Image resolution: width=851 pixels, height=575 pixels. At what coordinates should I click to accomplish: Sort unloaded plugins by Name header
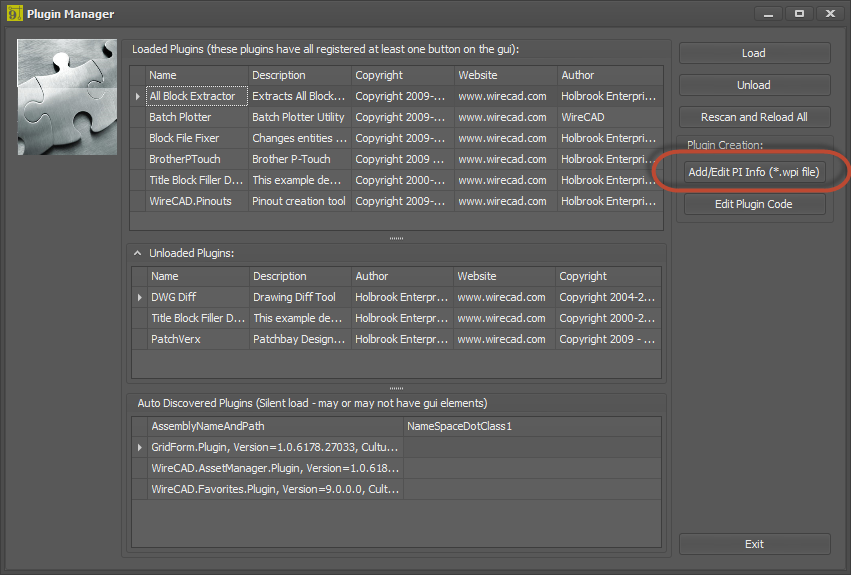[198, 276]
